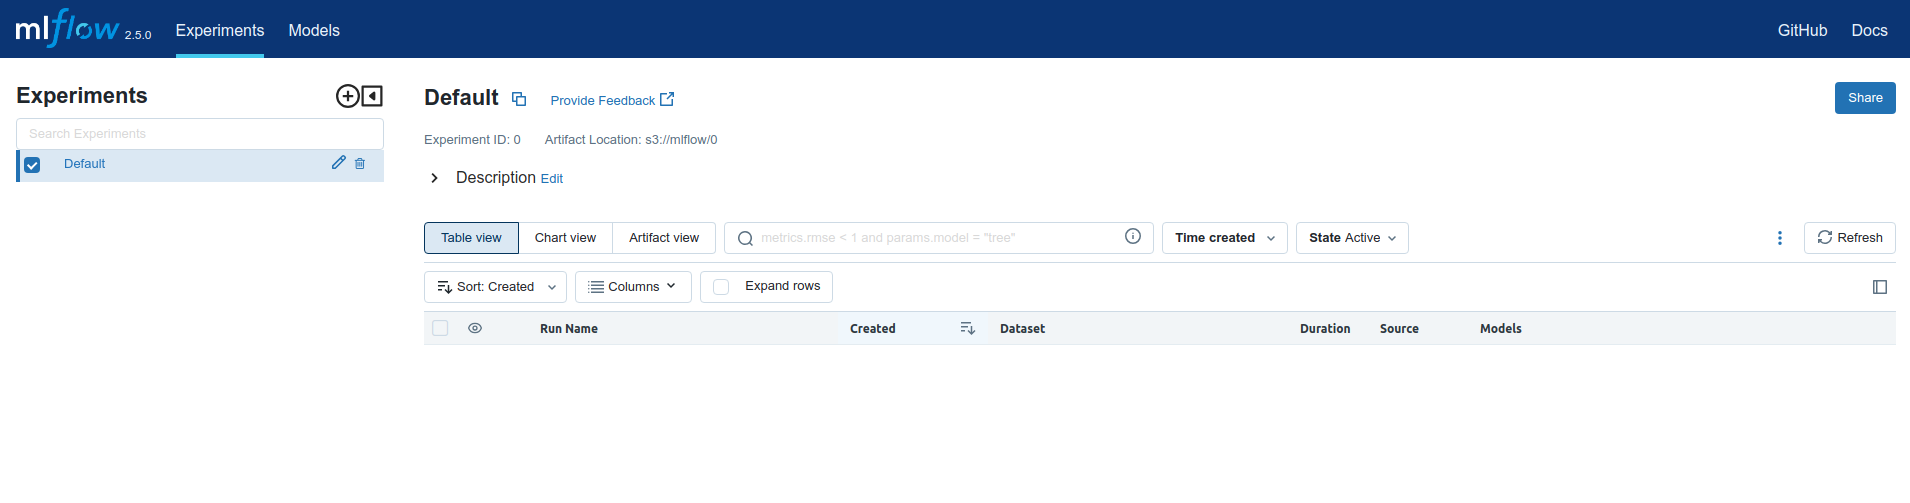Collapse the experiments sidebar panel
The height and width of the screenshot is (503, 1910).
click(372, 96)
